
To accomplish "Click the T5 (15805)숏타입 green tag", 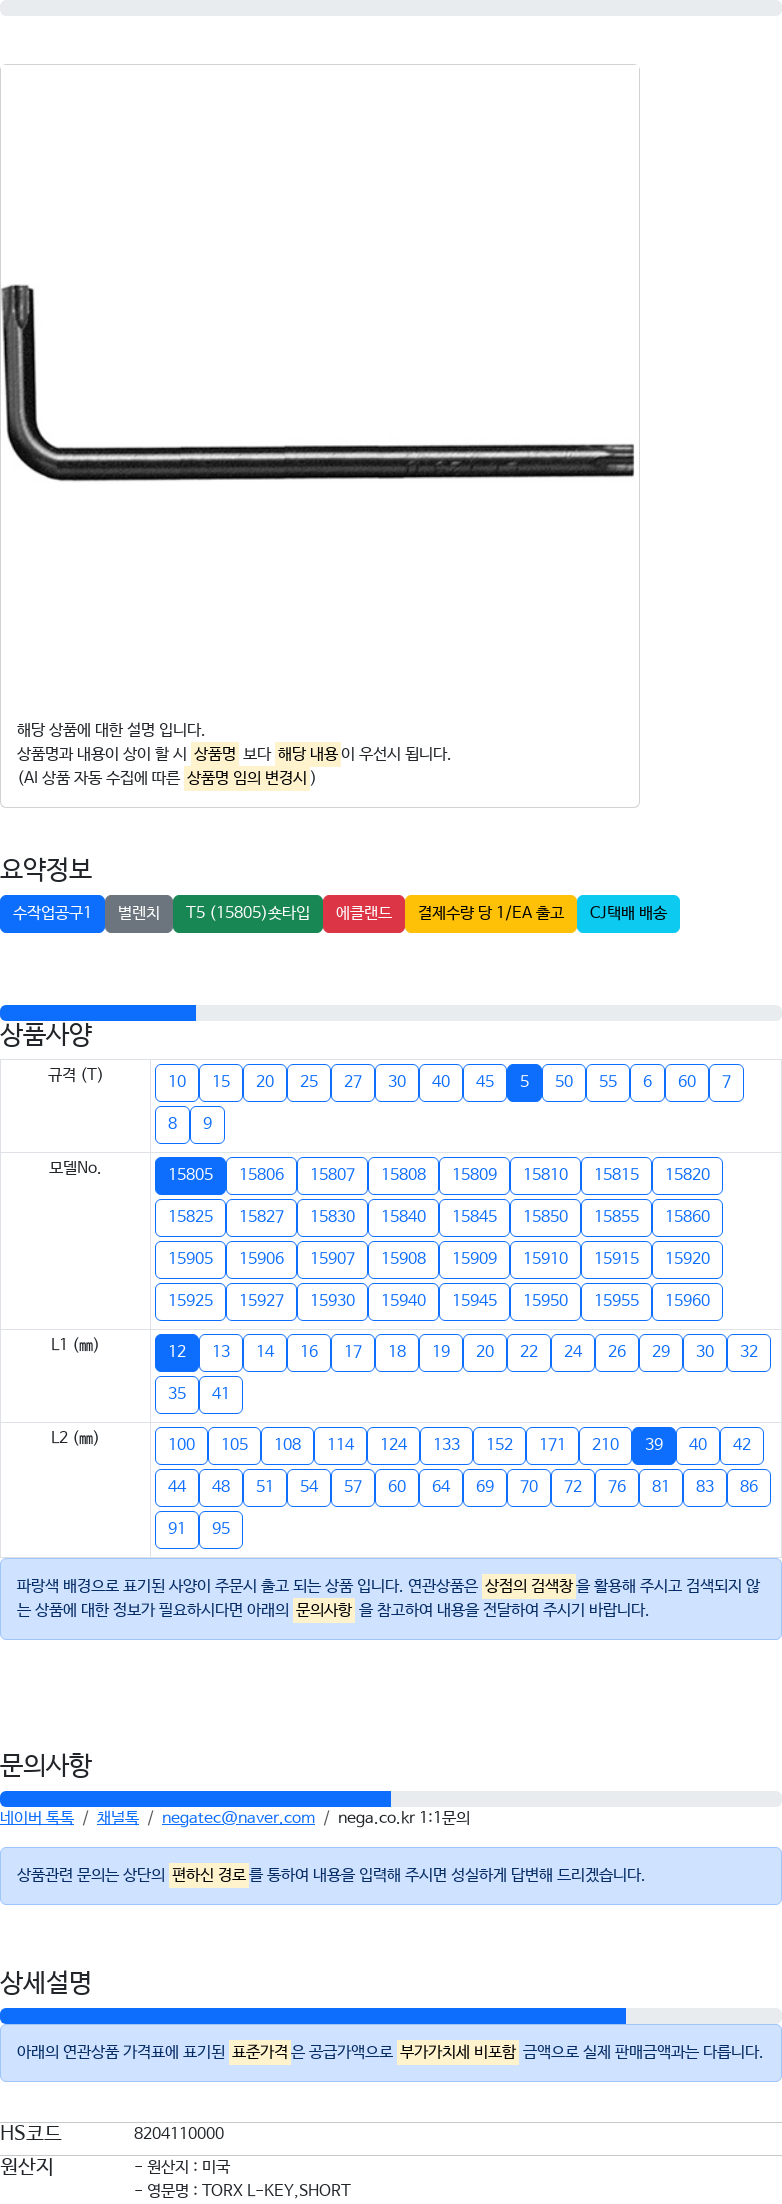I will [248, 914].
